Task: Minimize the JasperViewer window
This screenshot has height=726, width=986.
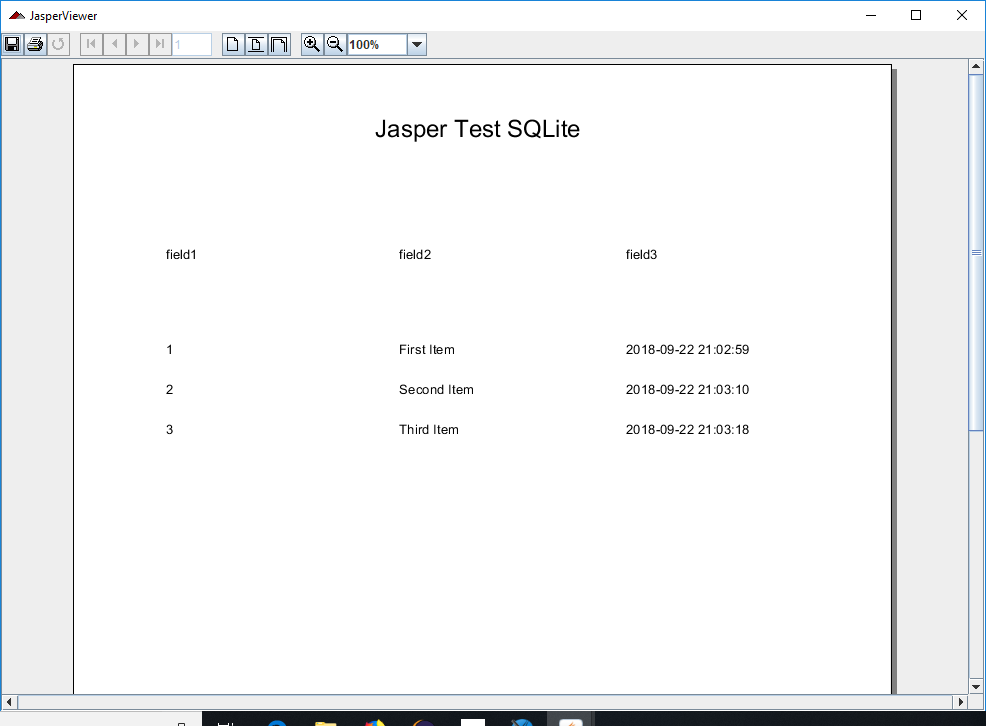Action: (x=871, y=15)
